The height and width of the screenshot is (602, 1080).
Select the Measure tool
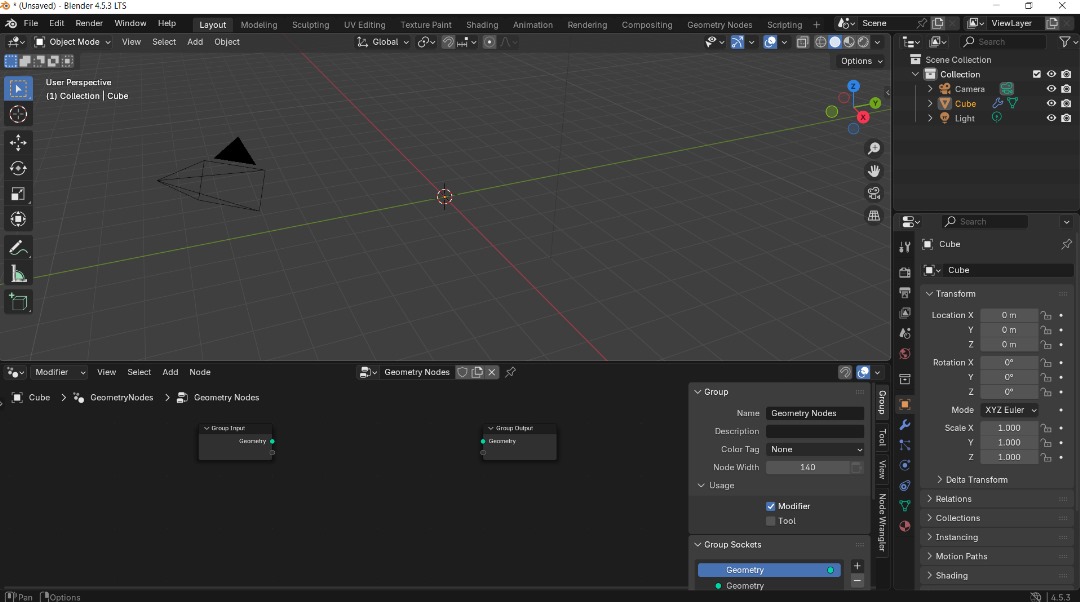pos(18,274)
